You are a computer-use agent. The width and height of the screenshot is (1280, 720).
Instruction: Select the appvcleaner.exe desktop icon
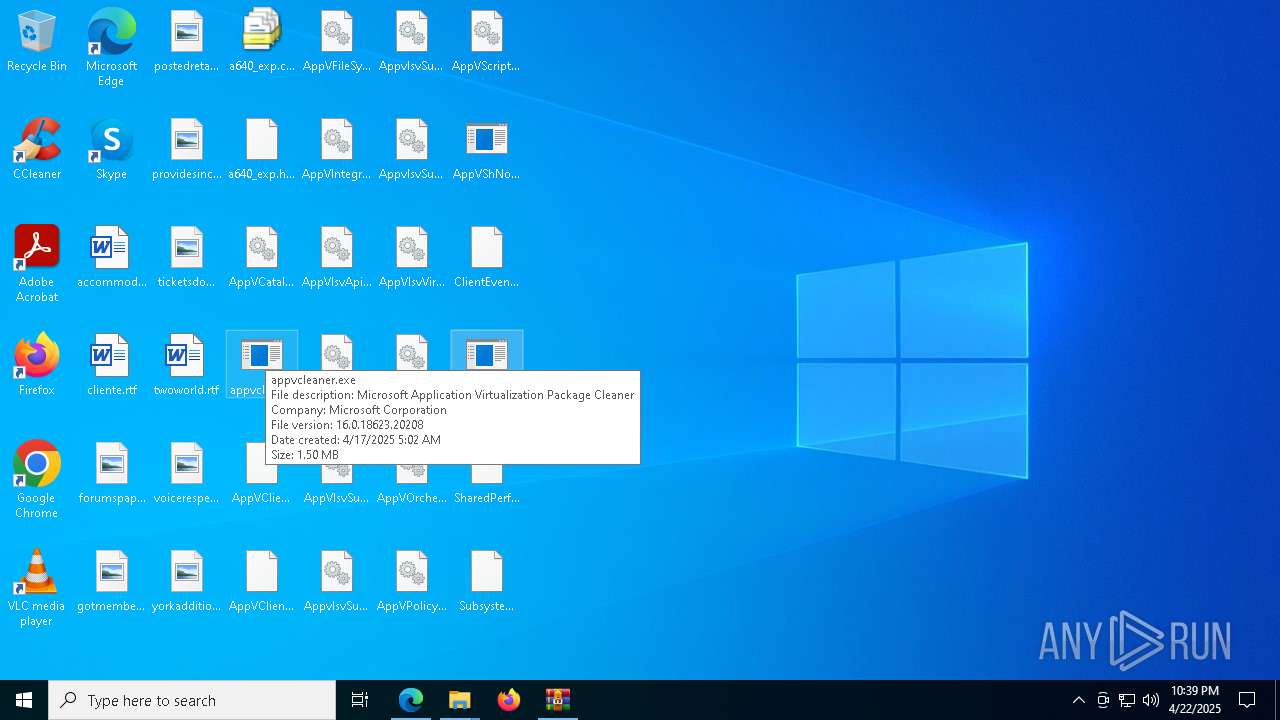[262, 355]
